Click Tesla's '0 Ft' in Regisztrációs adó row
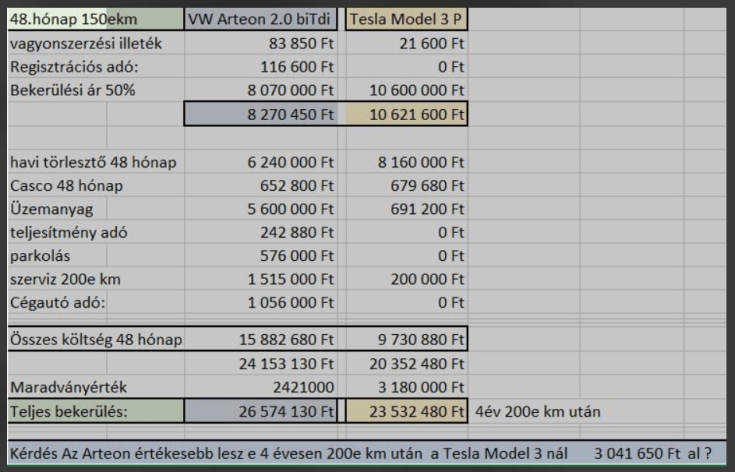Viewport: 735px width, 472px height. (x=407, y=67)
